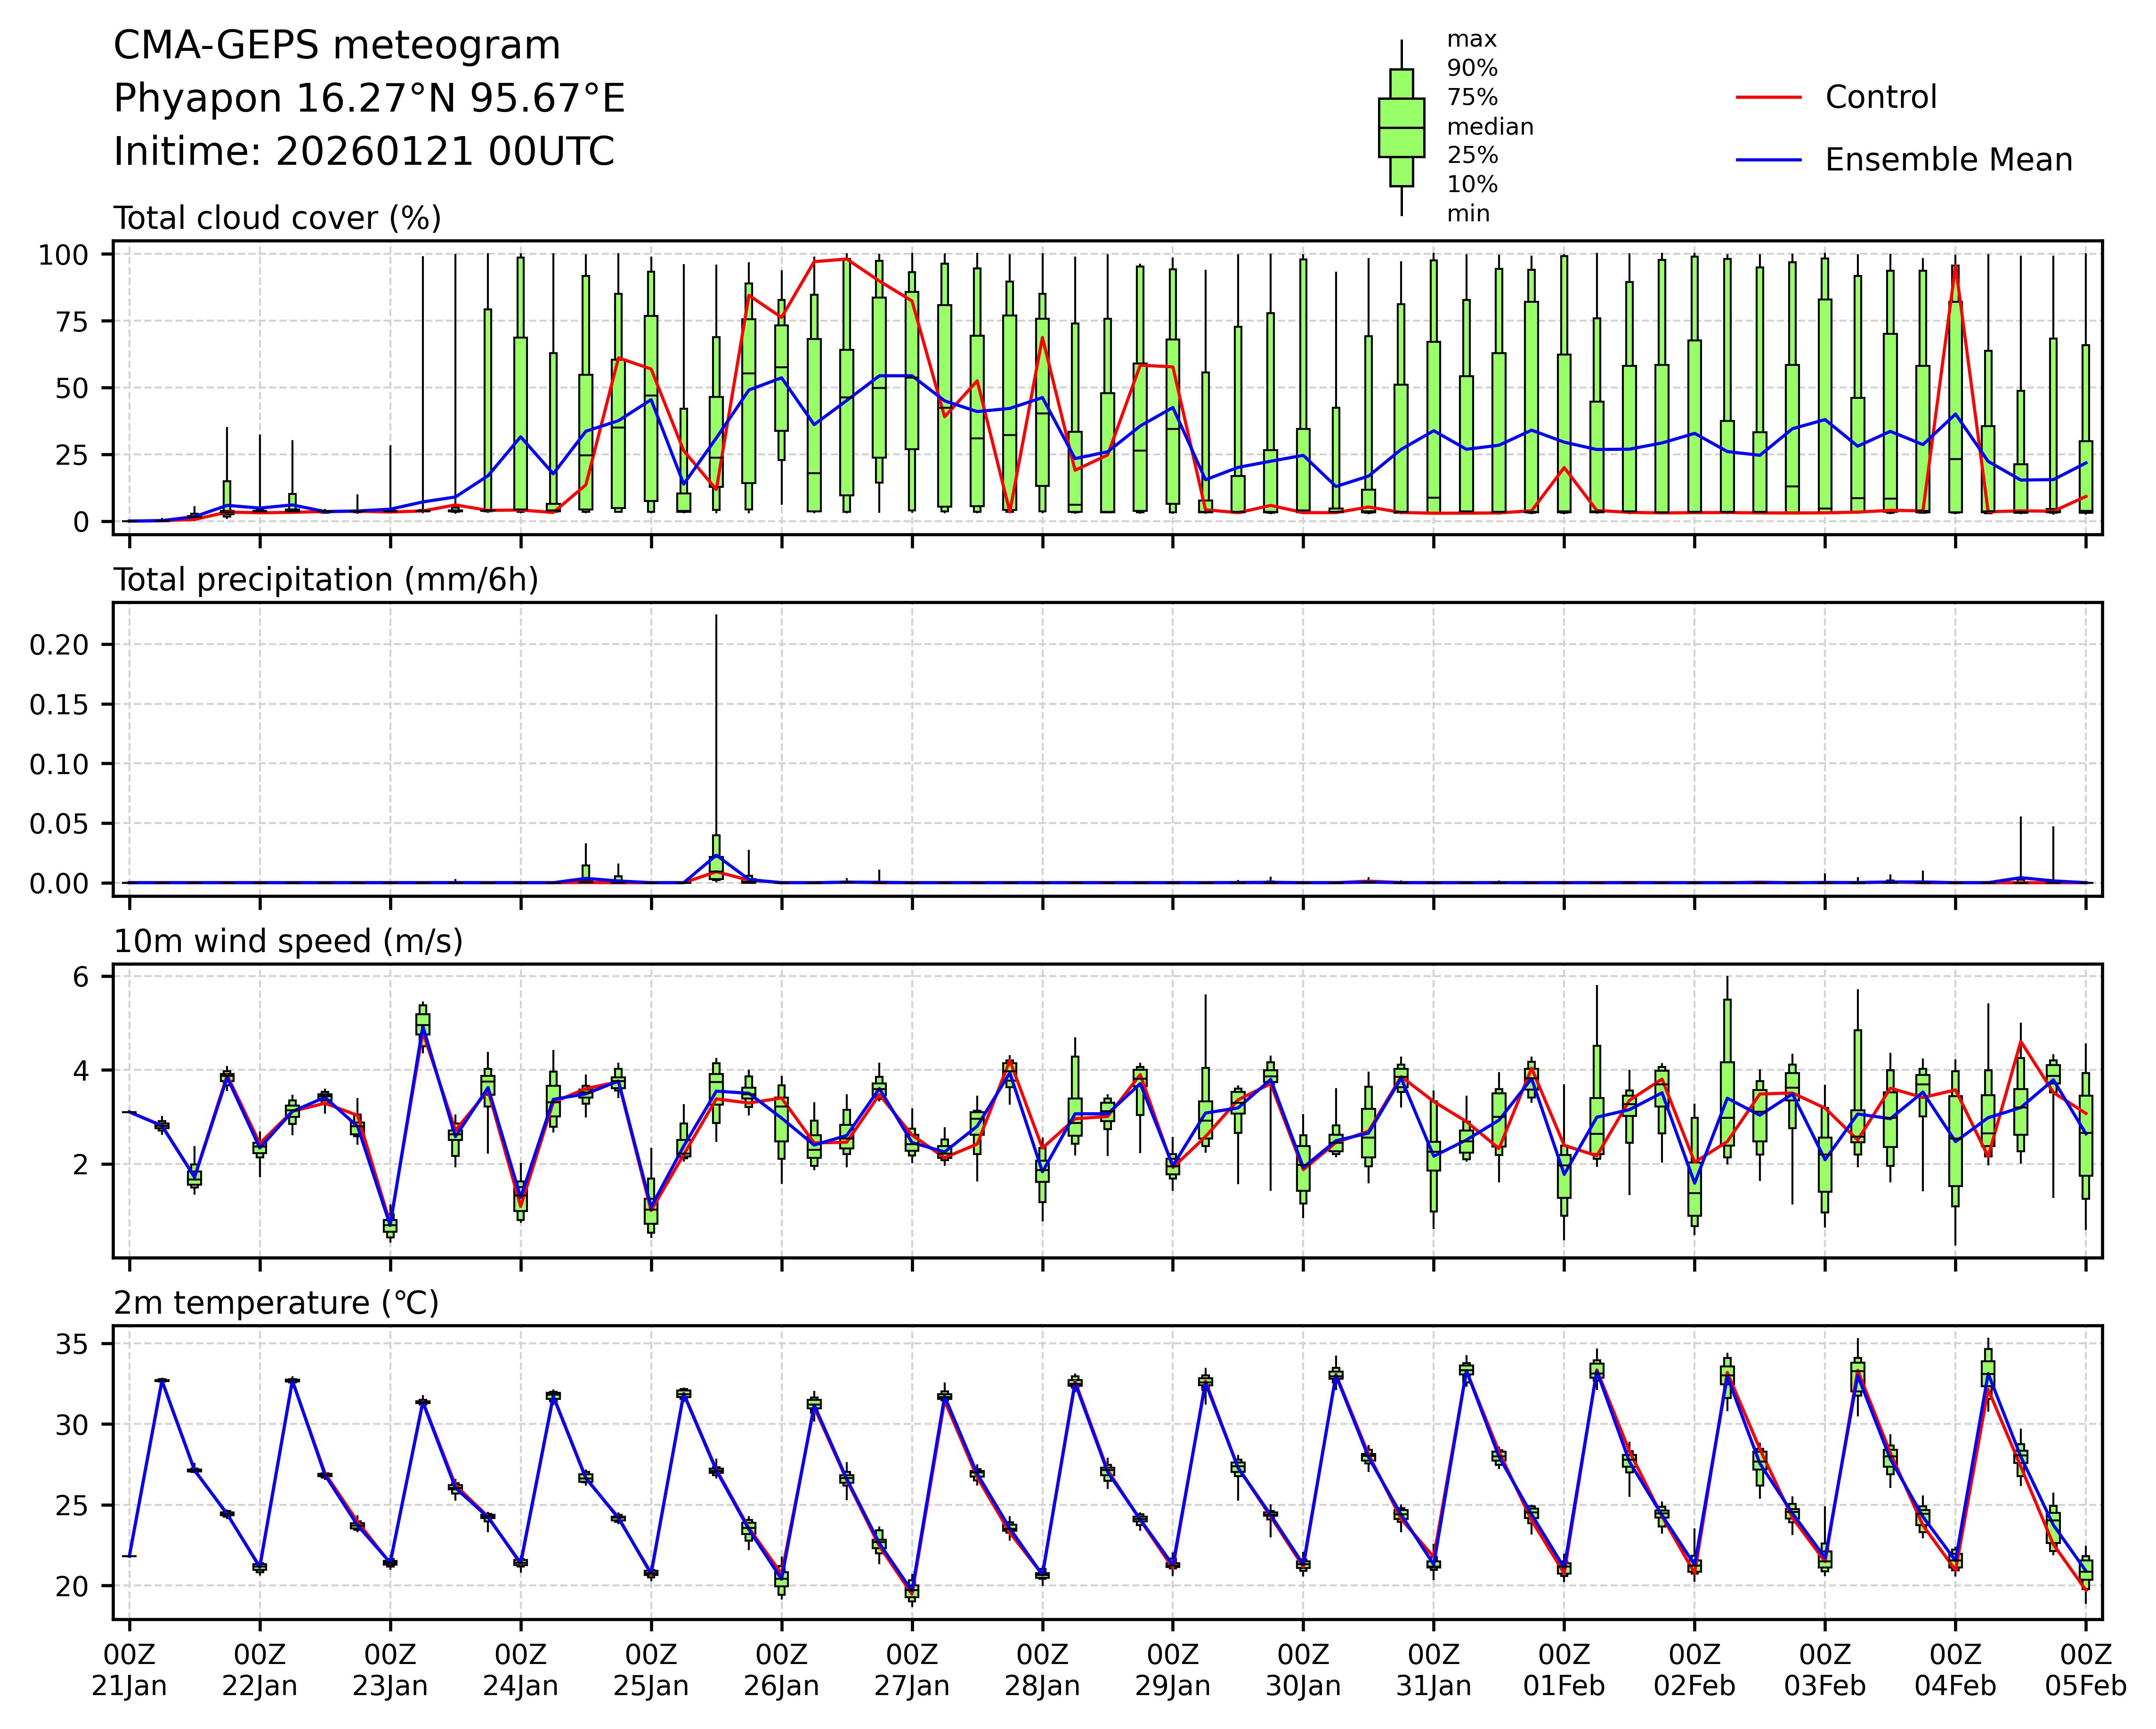Click the blue Ensemble Mean legend line
This screenshot has height=1729, width=2156.
[1768, 160]
